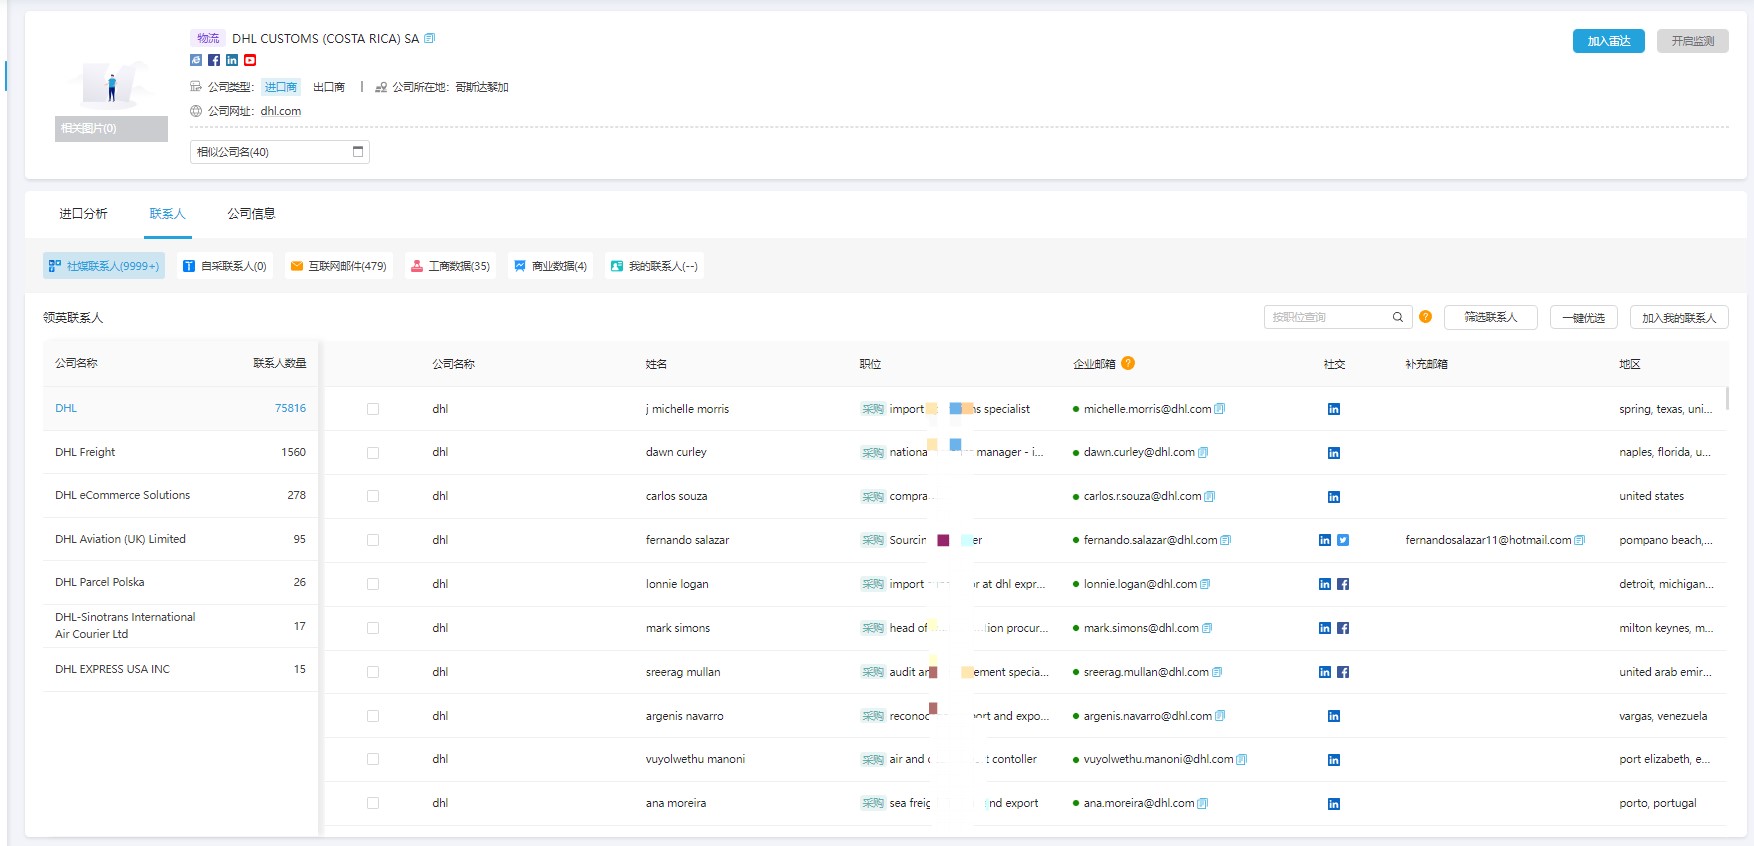Click the 进口商 company type tag

(281, 87)
